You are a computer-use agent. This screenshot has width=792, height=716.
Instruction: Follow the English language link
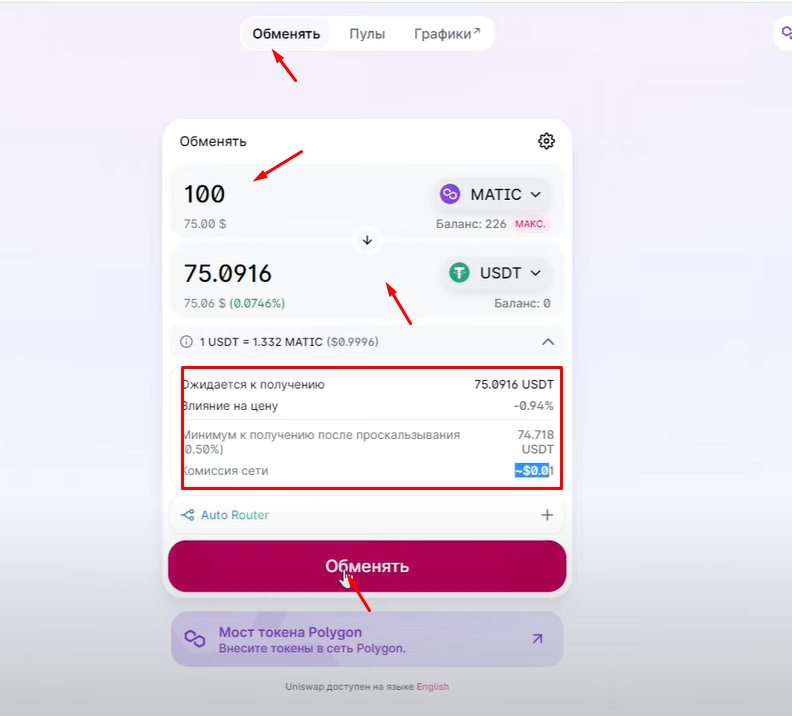tap(432, 687)
